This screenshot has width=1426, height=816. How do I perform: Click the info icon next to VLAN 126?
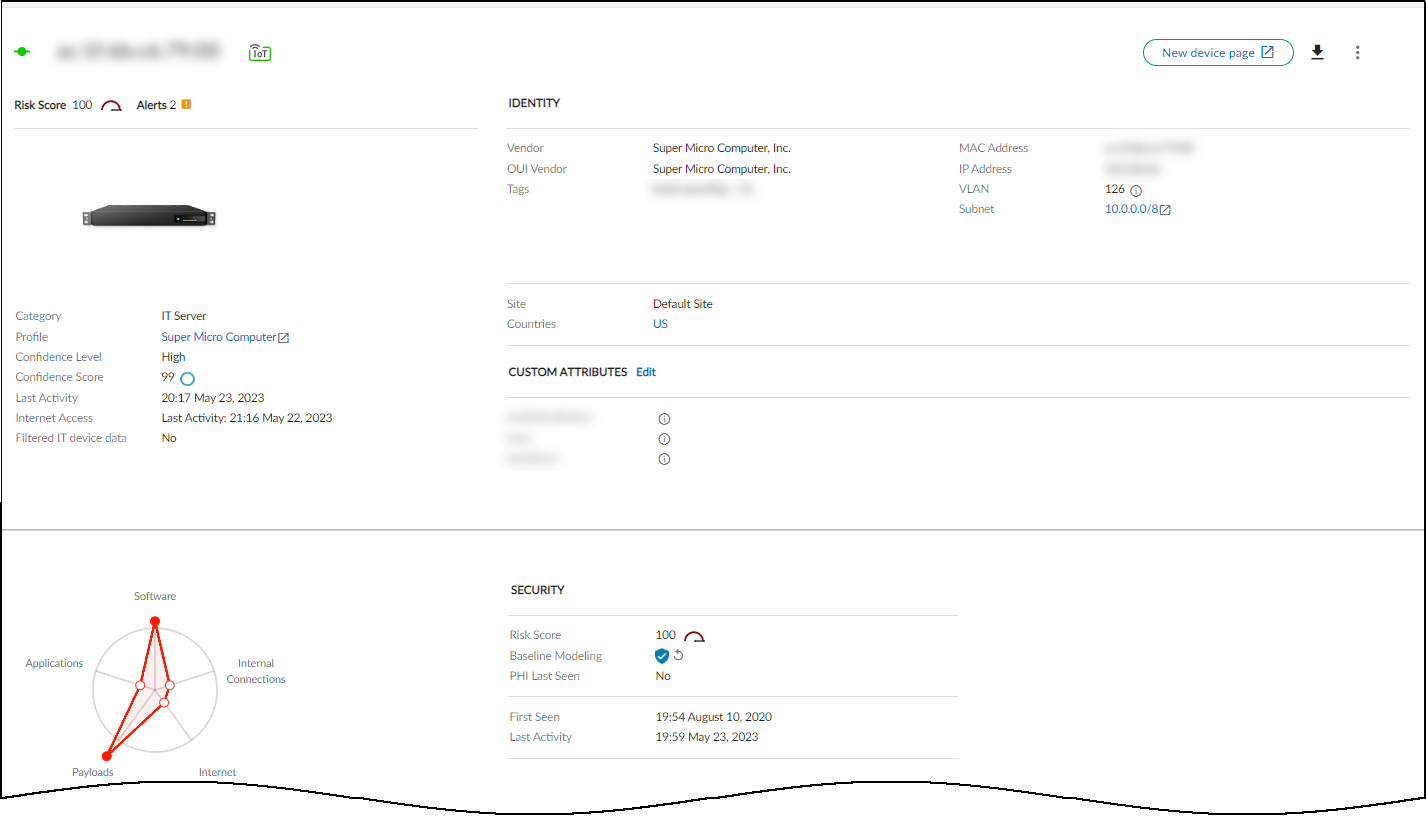(x=1136, y=190)
